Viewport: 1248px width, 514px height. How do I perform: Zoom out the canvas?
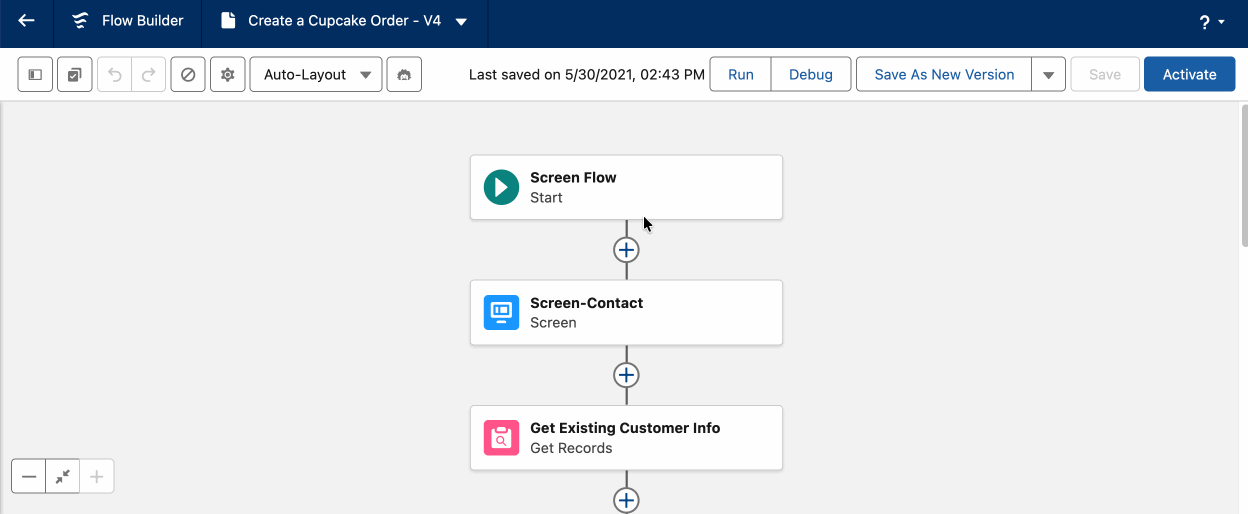tap(29, 477)
